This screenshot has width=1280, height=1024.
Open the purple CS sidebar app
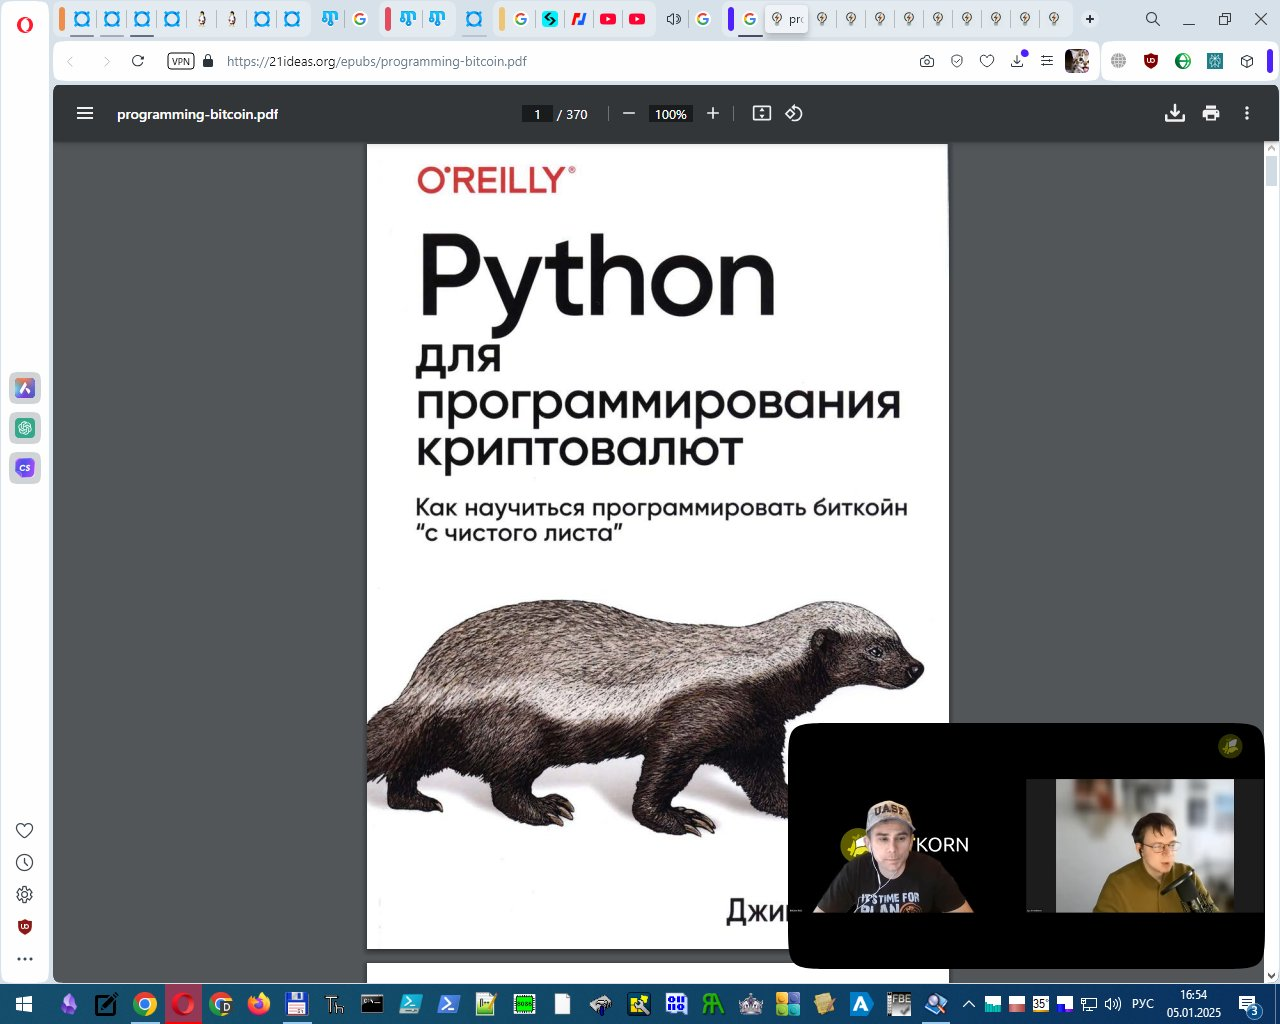(x=25, y=468)
